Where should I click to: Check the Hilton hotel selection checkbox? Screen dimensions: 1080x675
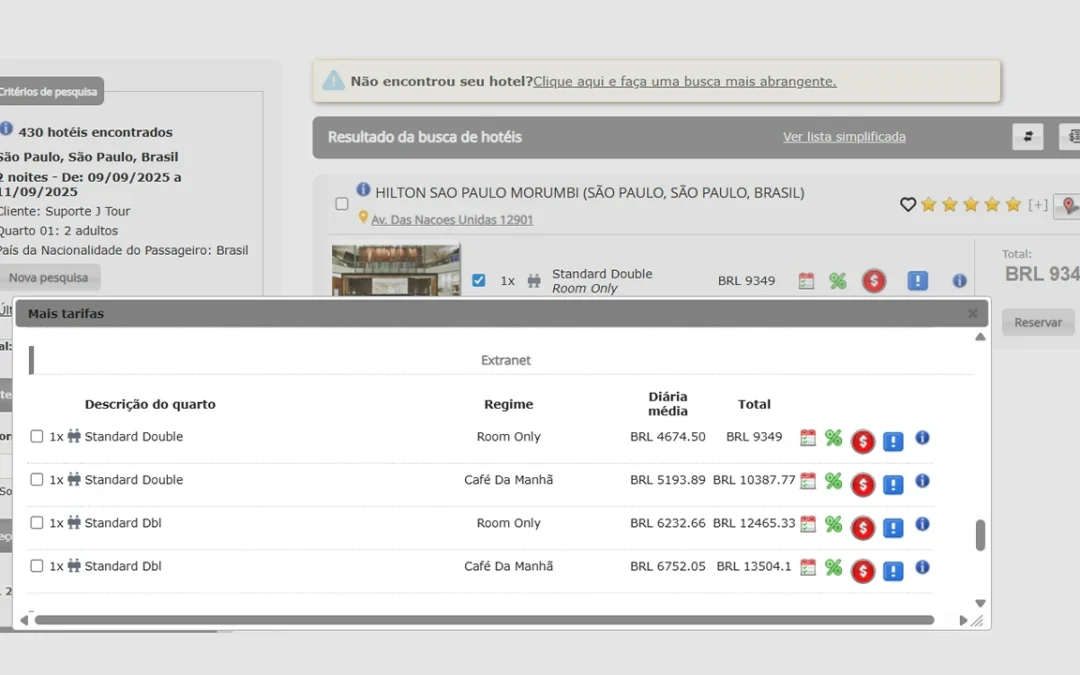(341, 203)
